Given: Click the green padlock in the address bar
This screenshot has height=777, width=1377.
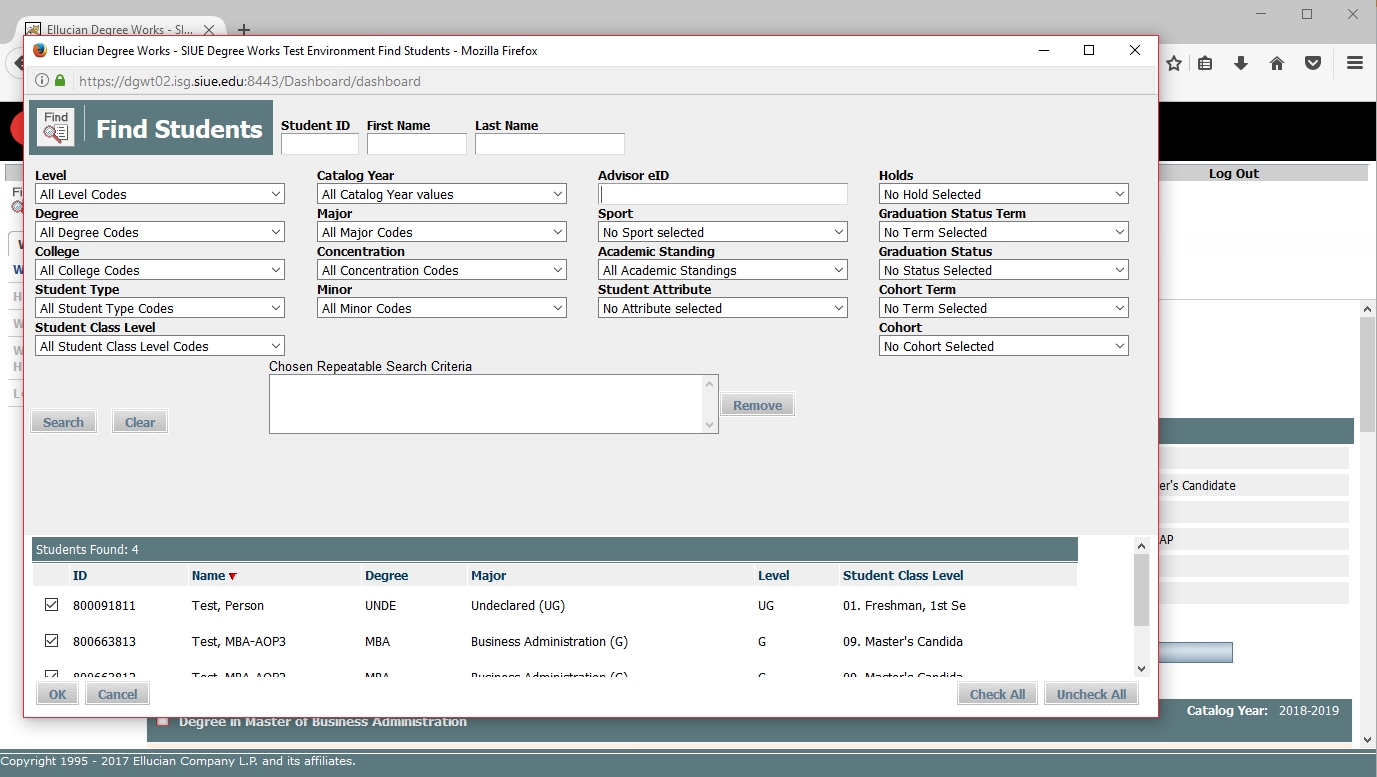Looking at the screenshot, I should [x=60, y=81].
